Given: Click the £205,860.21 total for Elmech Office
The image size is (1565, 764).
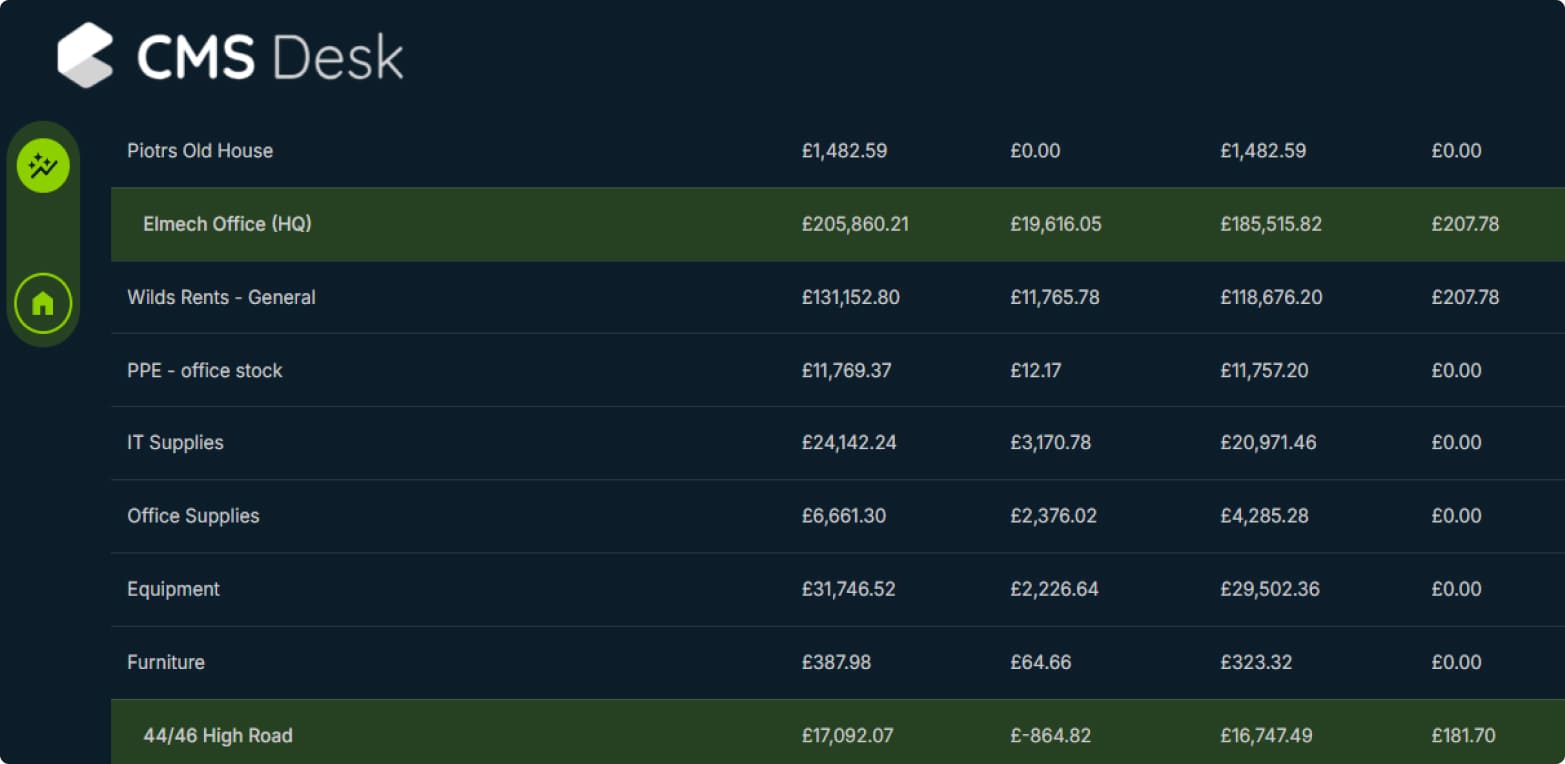Looking at the screenshot, I should coord(855,224).
